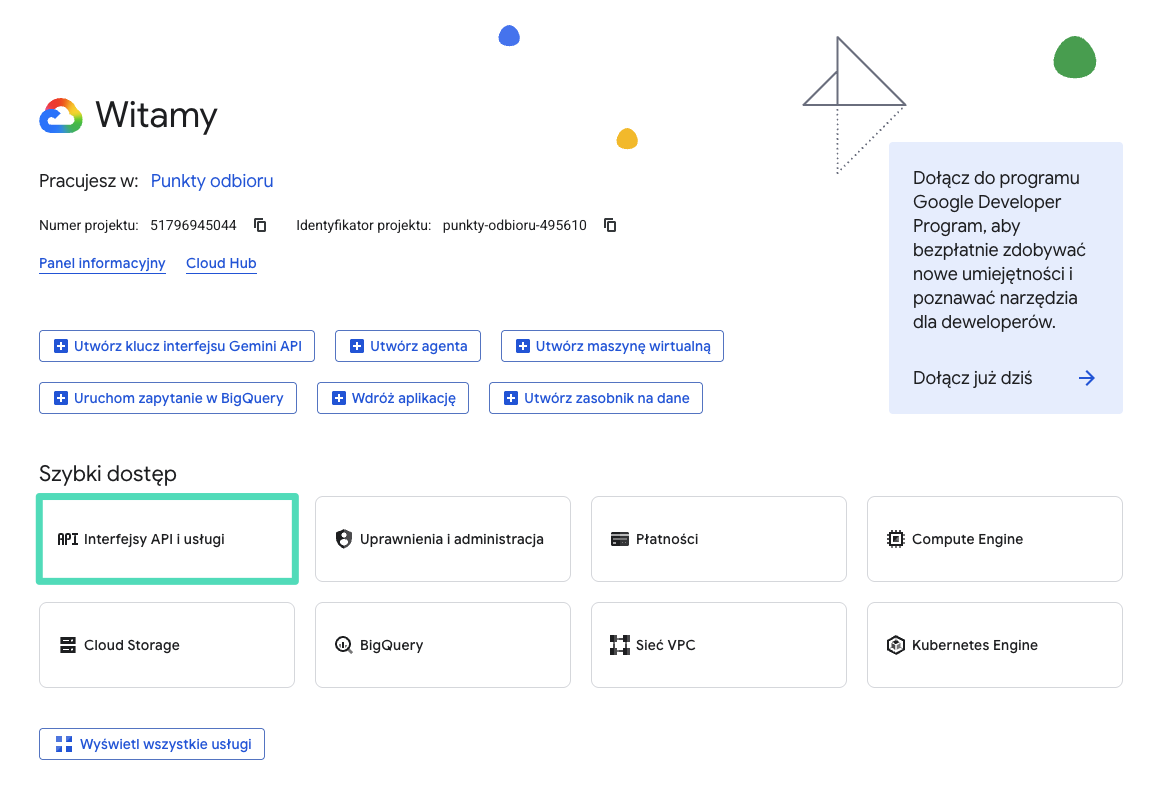Open the BigQuery quick access card
This screenshot has height=798, width=1159.
tap(443, 645)
